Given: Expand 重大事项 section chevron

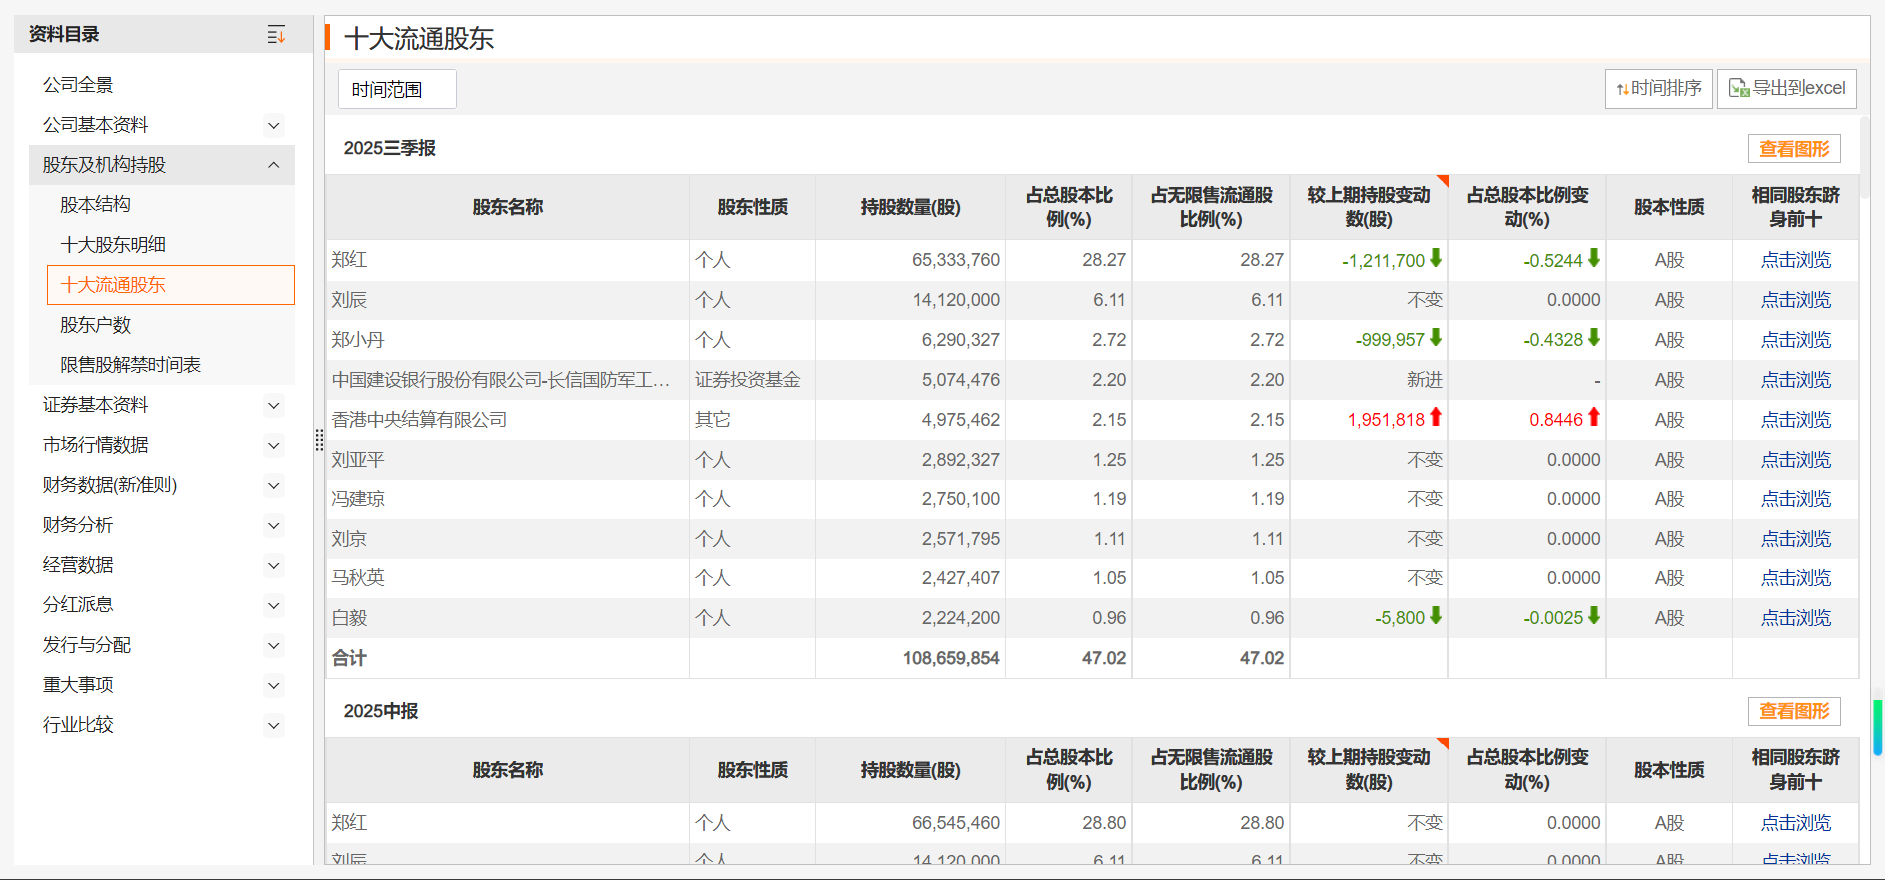Looking at the screenshot, I should 273,685.
